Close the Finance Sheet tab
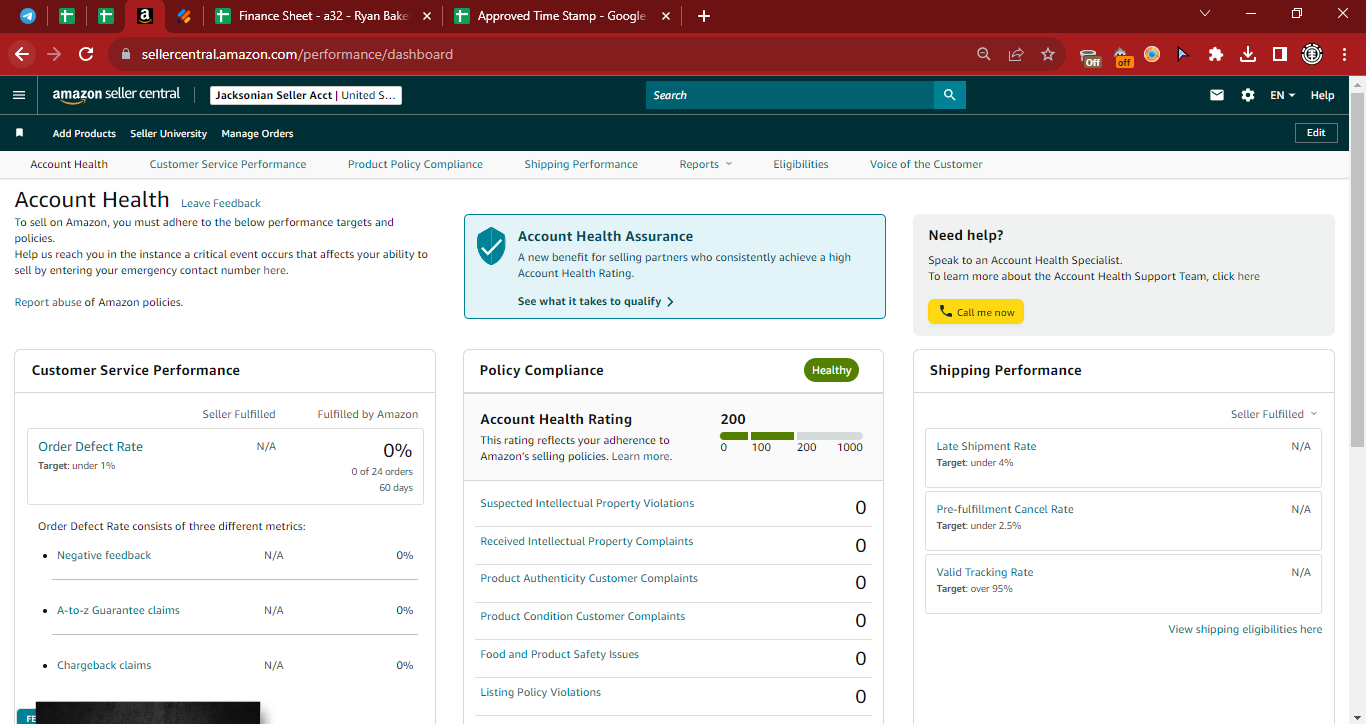Viewport: 1366px width, 724px height. 426,16
